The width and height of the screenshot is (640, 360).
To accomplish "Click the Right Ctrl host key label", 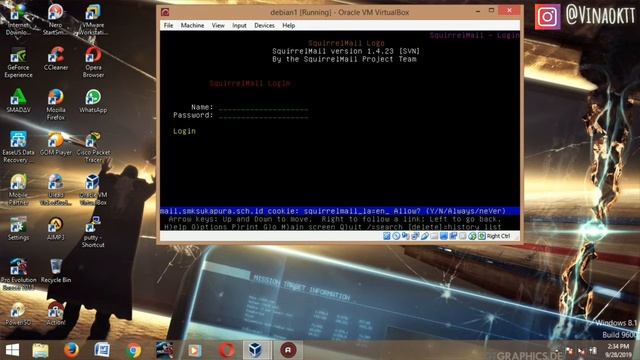I will [x=498, y=236].
